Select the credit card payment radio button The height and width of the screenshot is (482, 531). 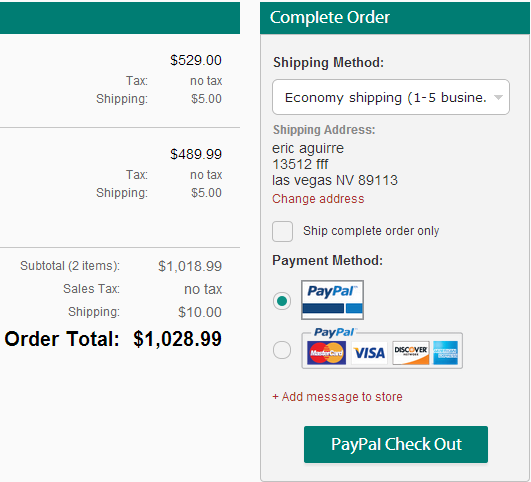tap(282, 350)
